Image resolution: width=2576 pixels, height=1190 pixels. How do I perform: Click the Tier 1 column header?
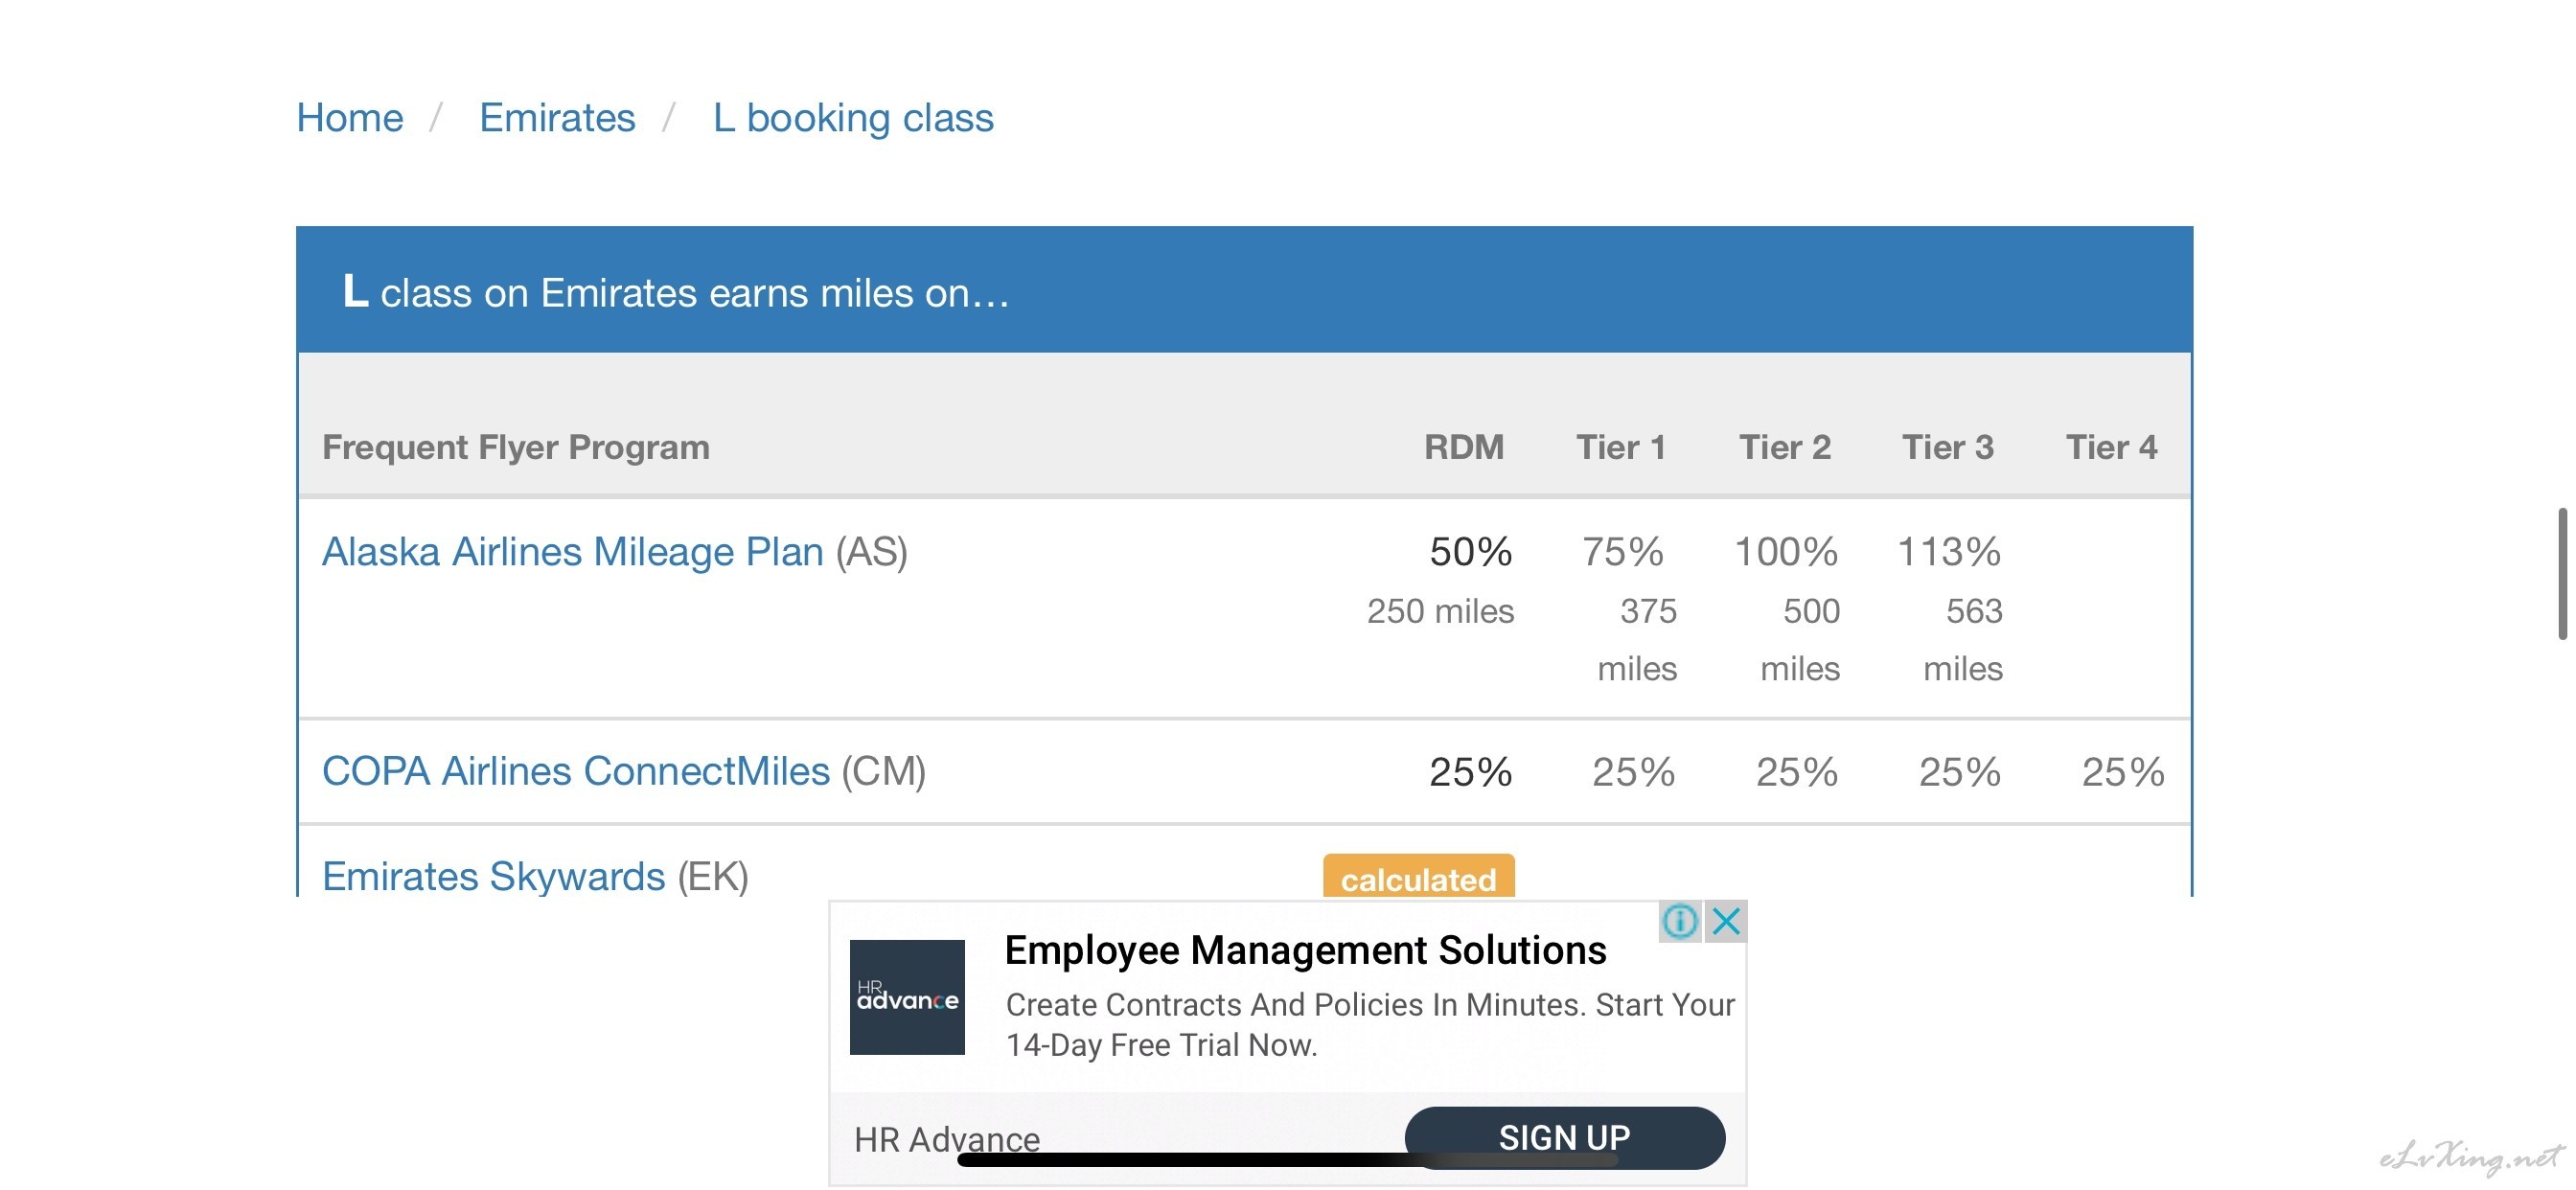pos(1621,447)
